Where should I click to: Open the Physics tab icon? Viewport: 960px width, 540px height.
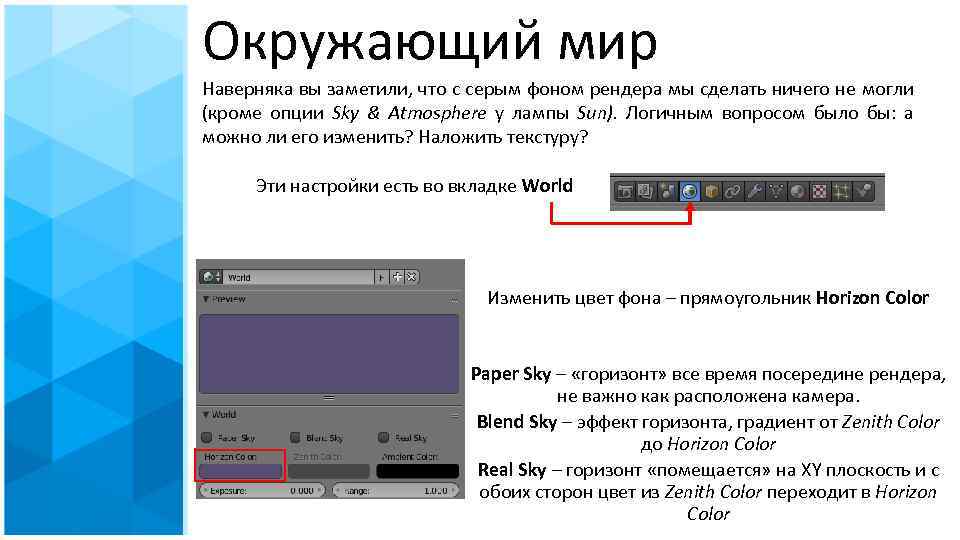pyautogui.click(x=863, y=192)
